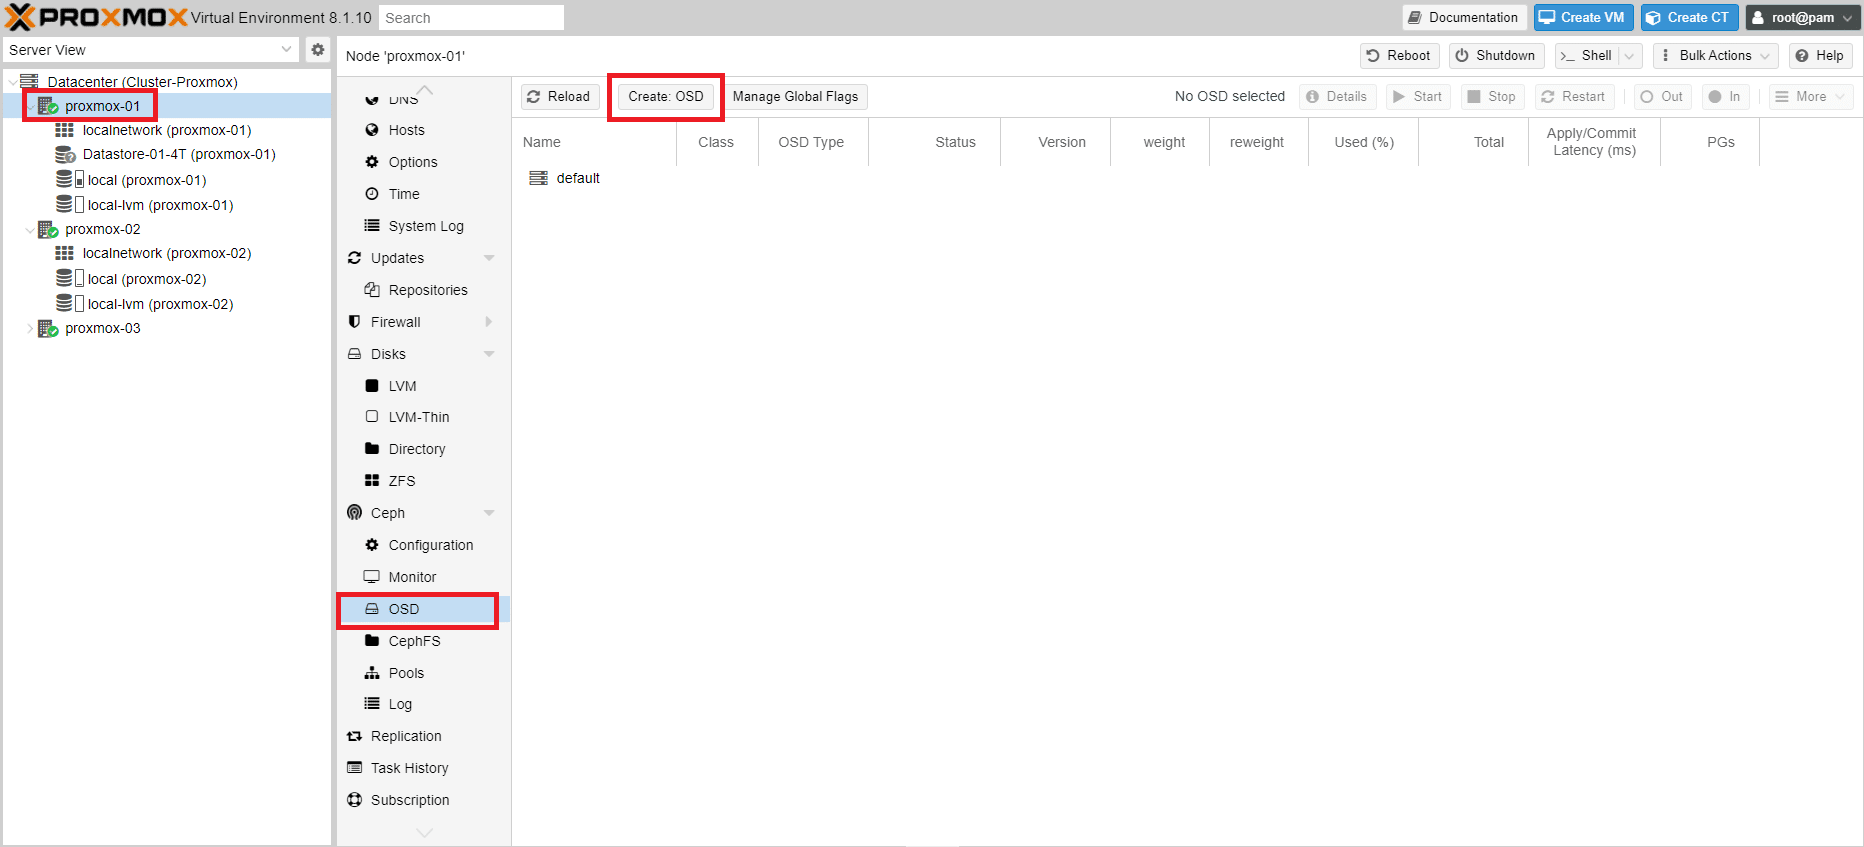Open the Documentation button

[x=1464, y=18]
